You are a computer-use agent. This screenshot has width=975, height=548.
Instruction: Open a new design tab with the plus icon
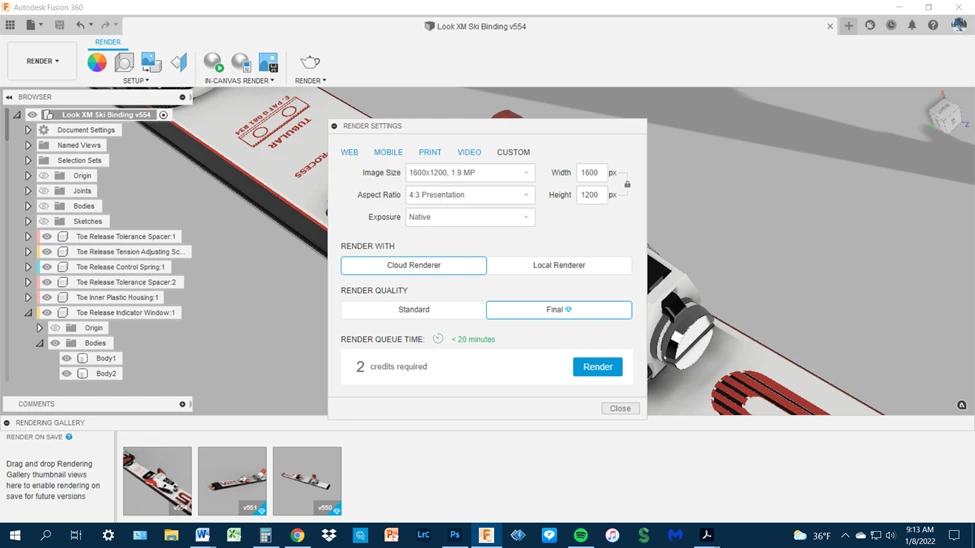[849, 26]
